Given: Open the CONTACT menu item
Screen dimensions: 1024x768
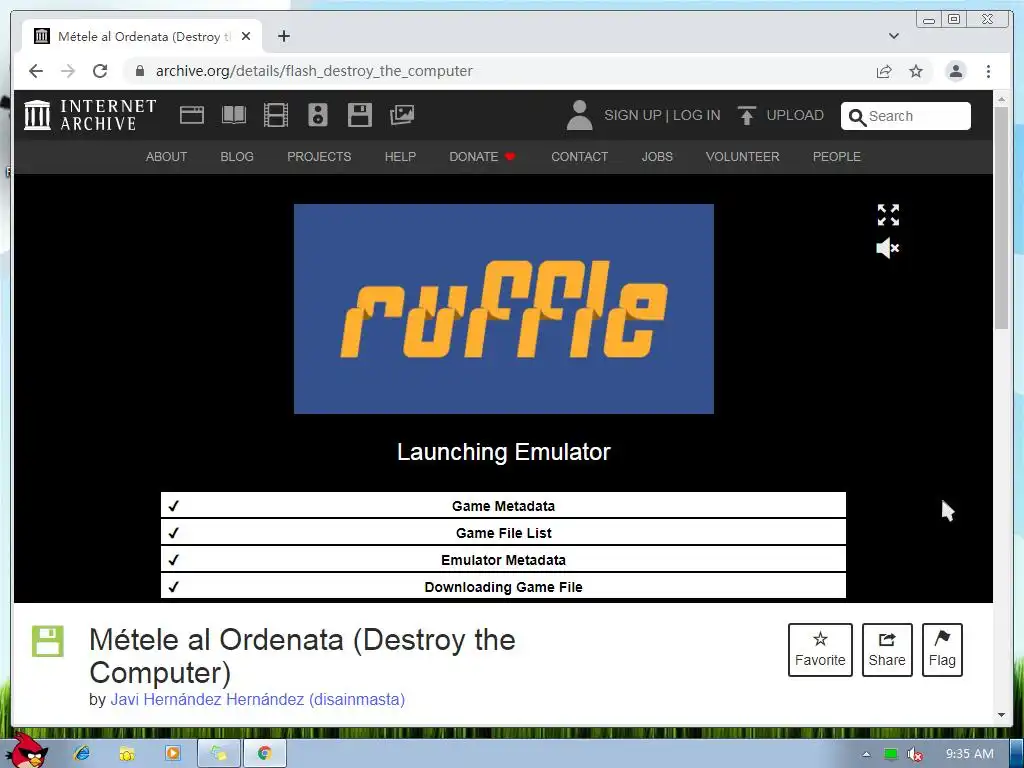Looking at the screenshot, I should 579,157.
